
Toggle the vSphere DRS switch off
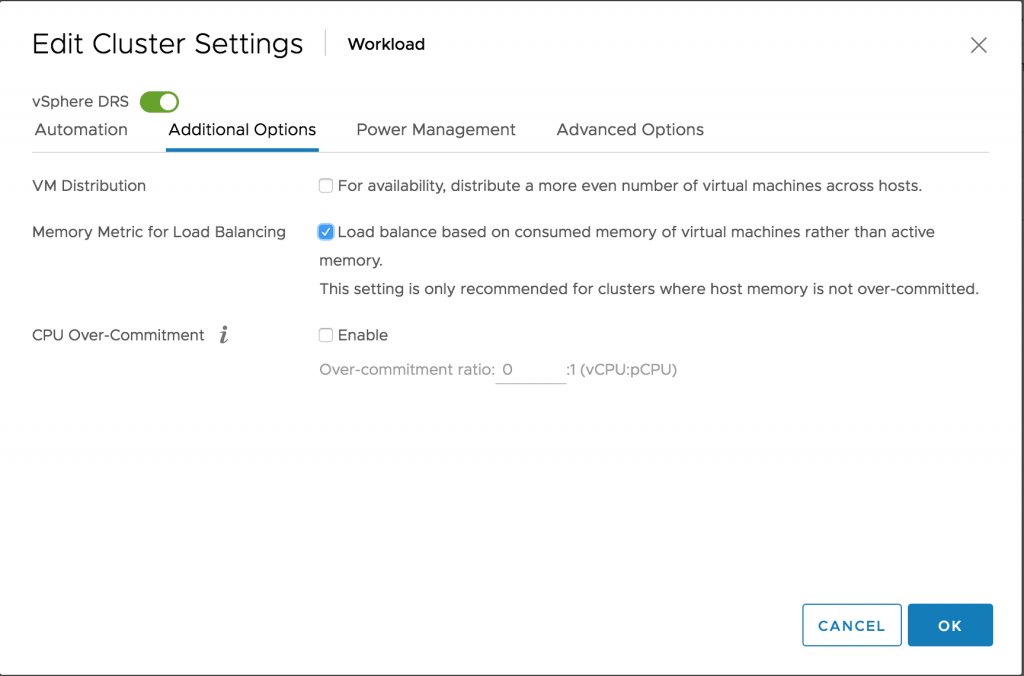pyautogui.click(x=159, y=102)
